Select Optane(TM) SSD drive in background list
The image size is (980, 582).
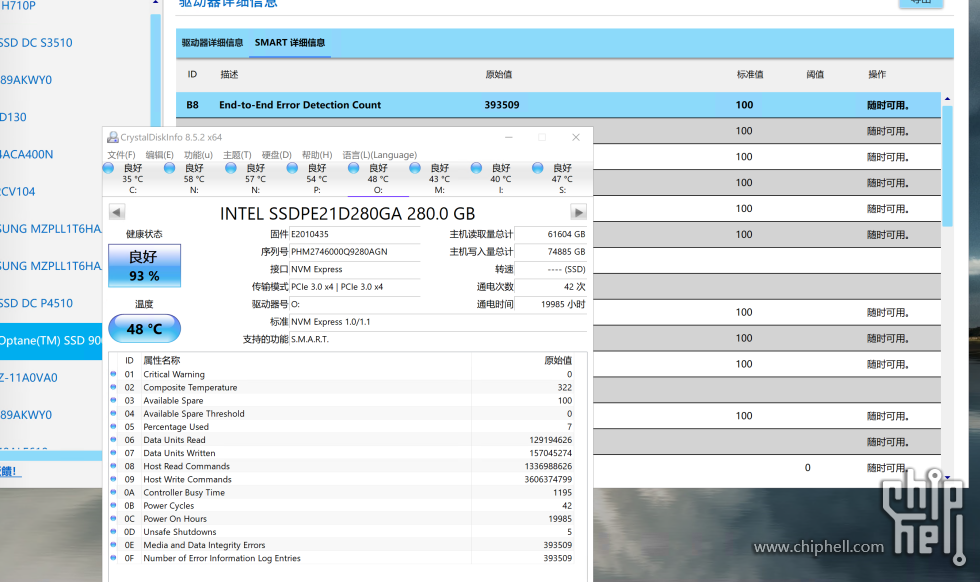point(51,341)
